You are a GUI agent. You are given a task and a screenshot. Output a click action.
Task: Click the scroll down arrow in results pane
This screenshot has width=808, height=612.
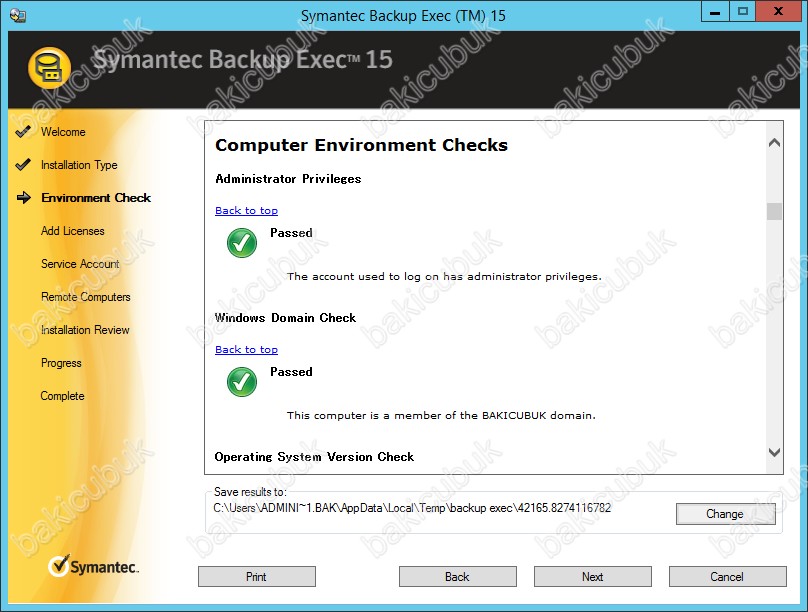point(774,452)
